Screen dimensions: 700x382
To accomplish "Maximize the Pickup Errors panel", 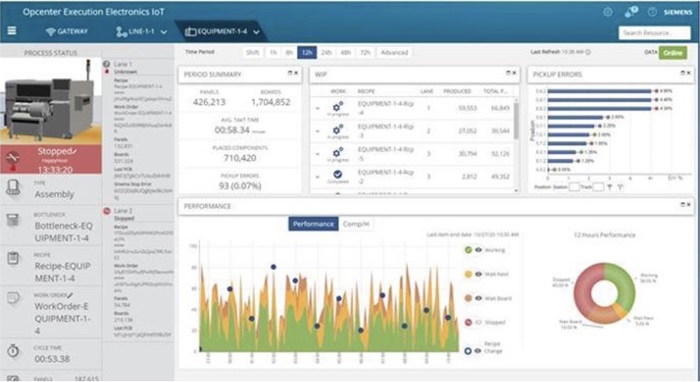I will tap(683, 73).
